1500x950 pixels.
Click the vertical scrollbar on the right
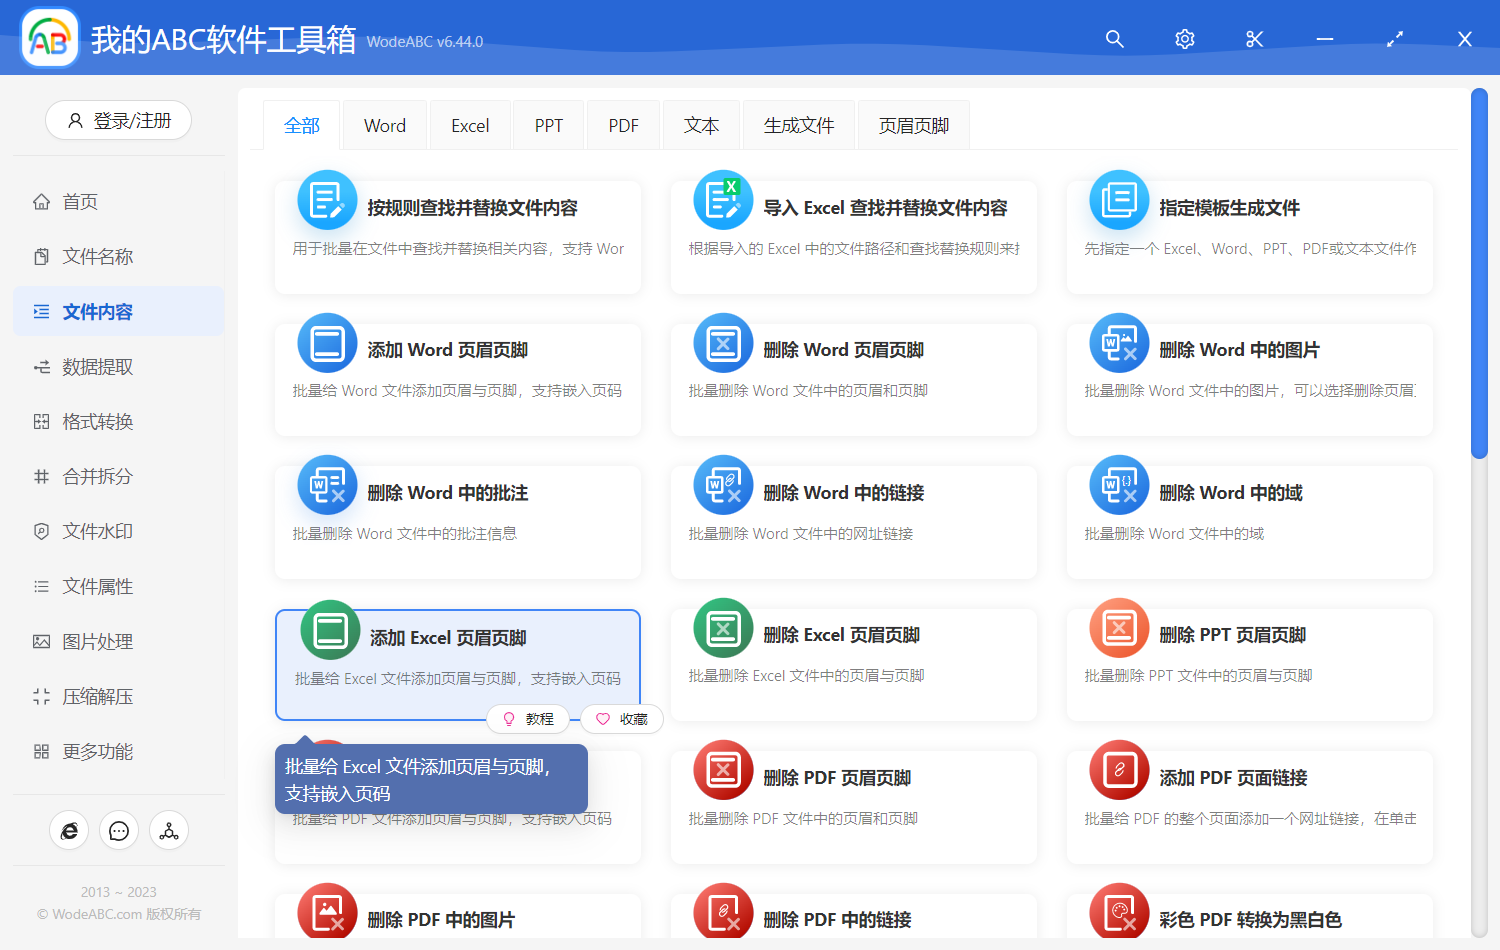(1480, 270)
